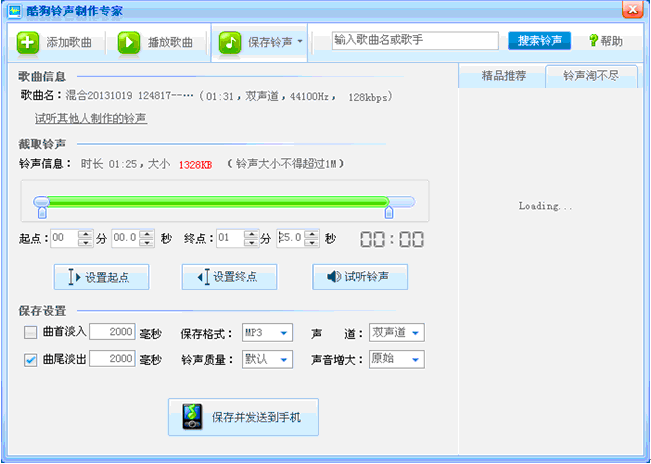
Task: Click the green plus Add Song icon
Action: (28, 43)
